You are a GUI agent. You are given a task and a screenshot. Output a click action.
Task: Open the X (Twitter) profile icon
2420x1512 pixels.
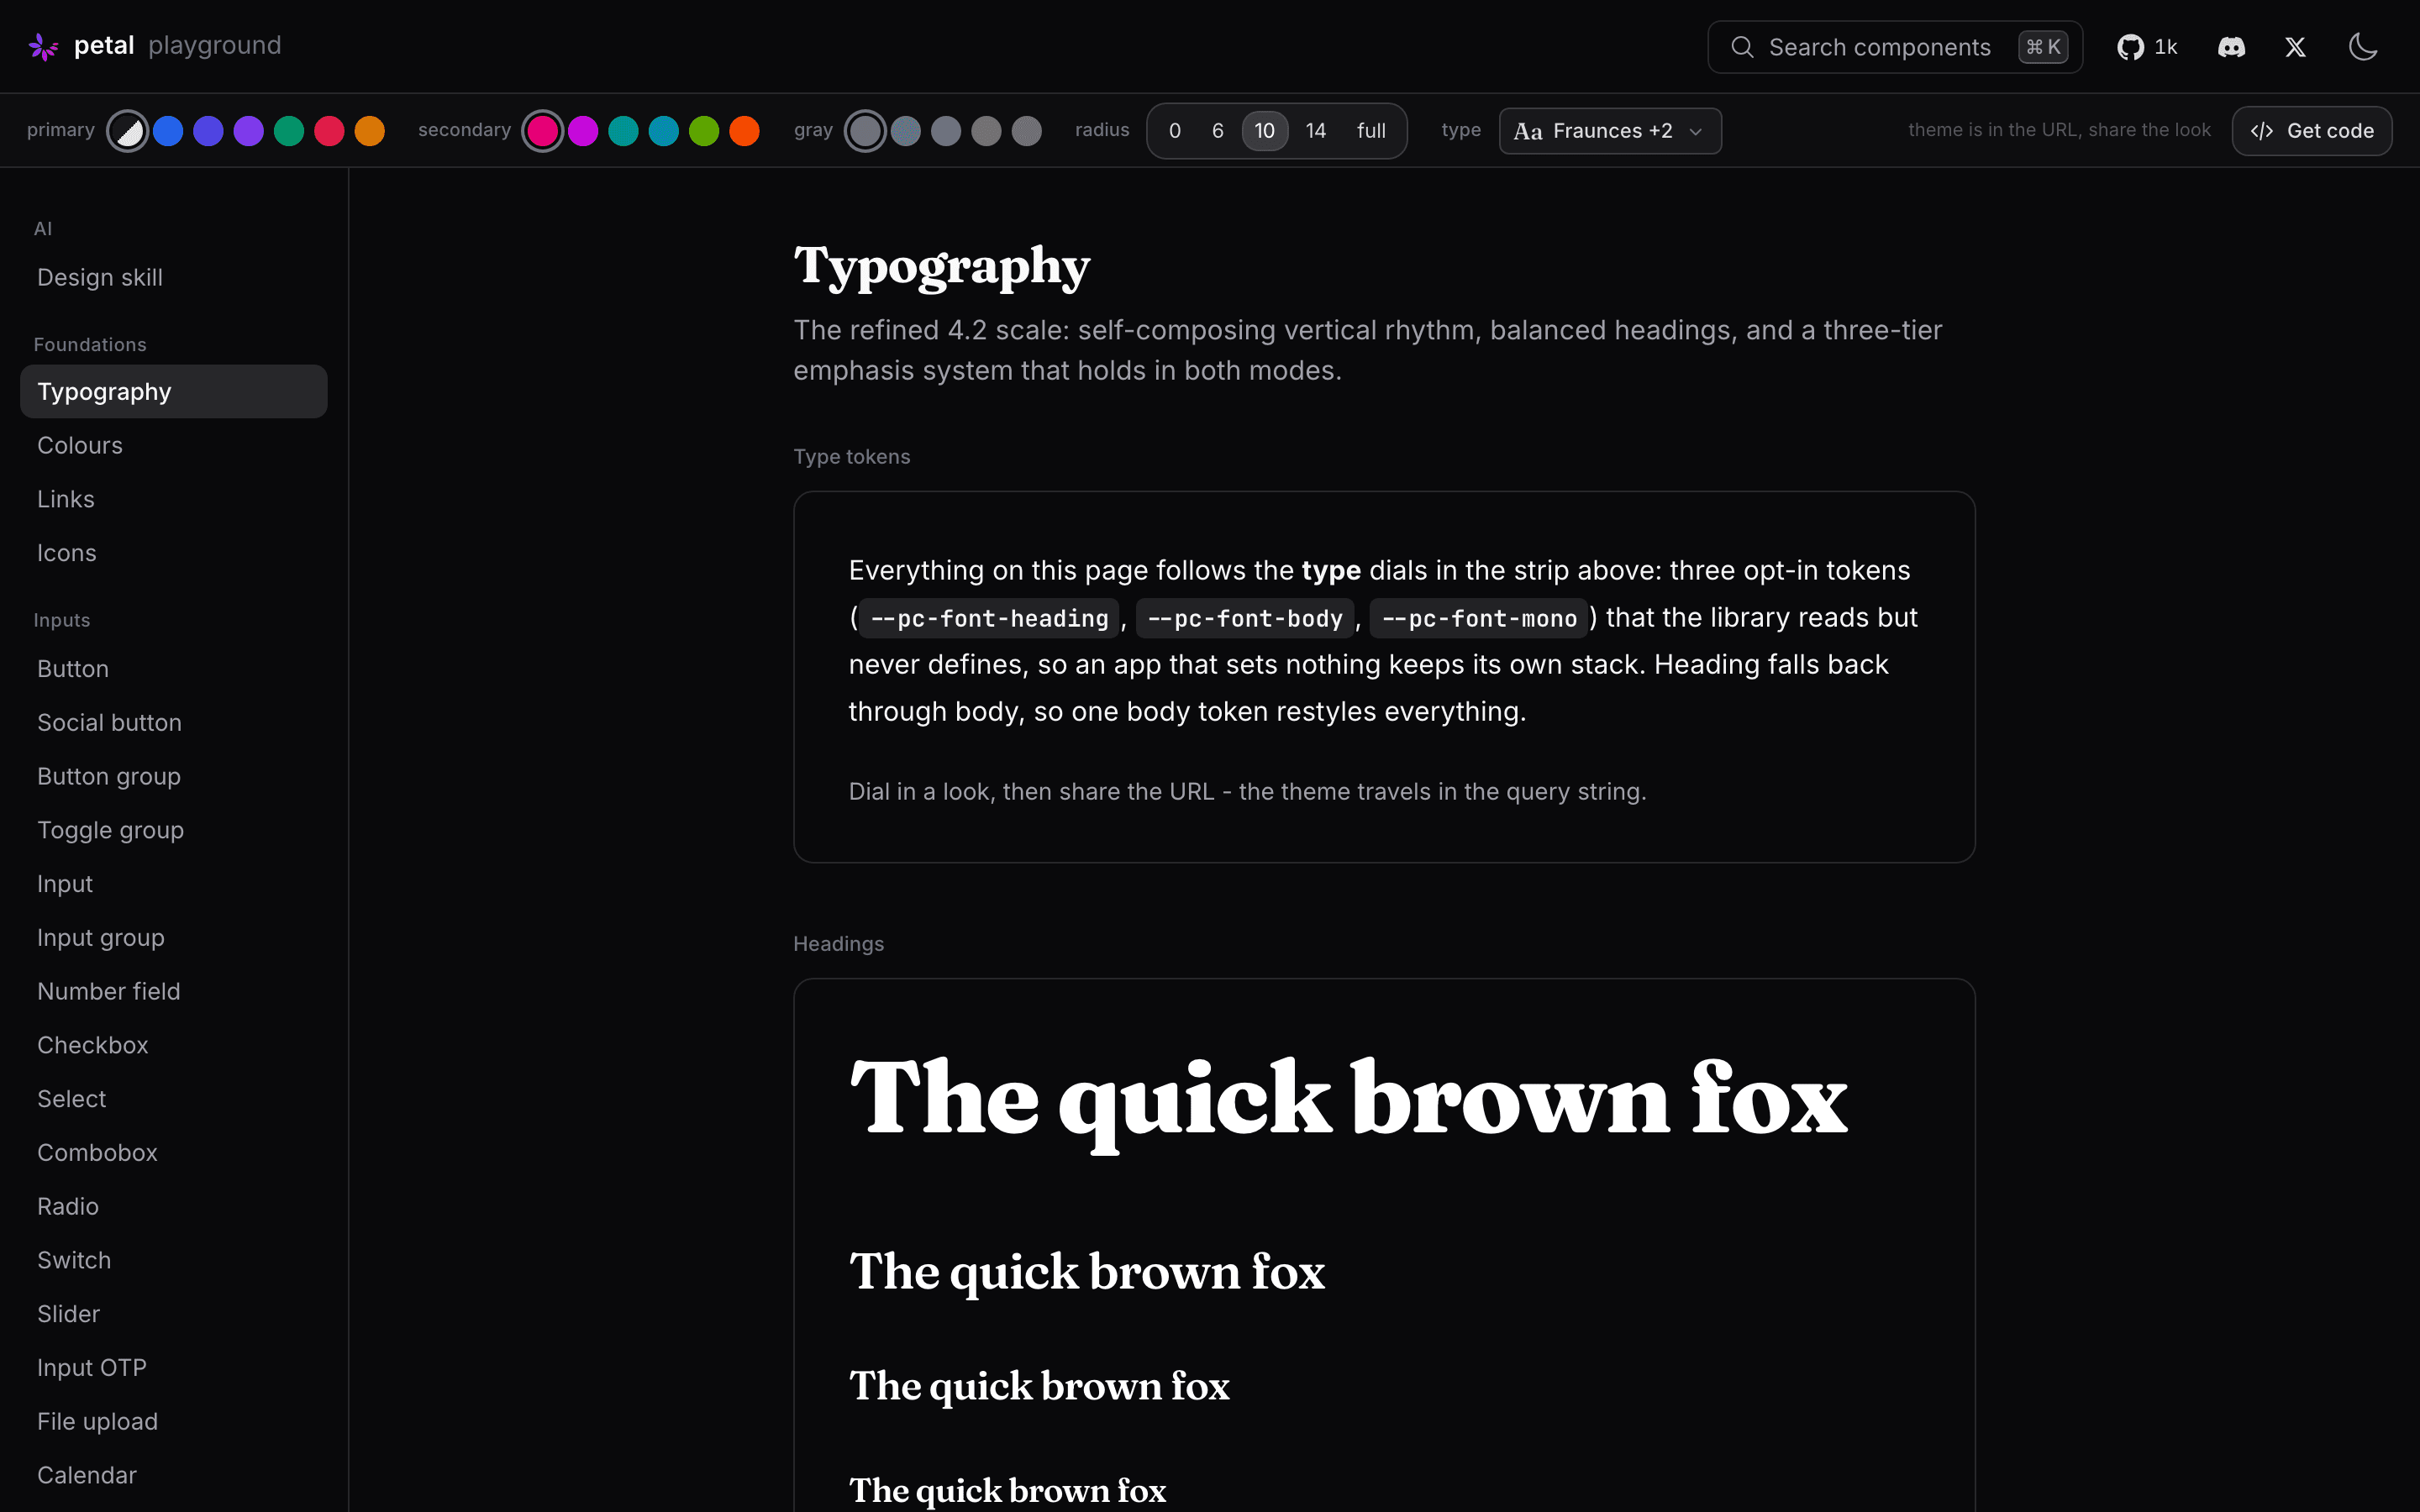(2295, 47)
